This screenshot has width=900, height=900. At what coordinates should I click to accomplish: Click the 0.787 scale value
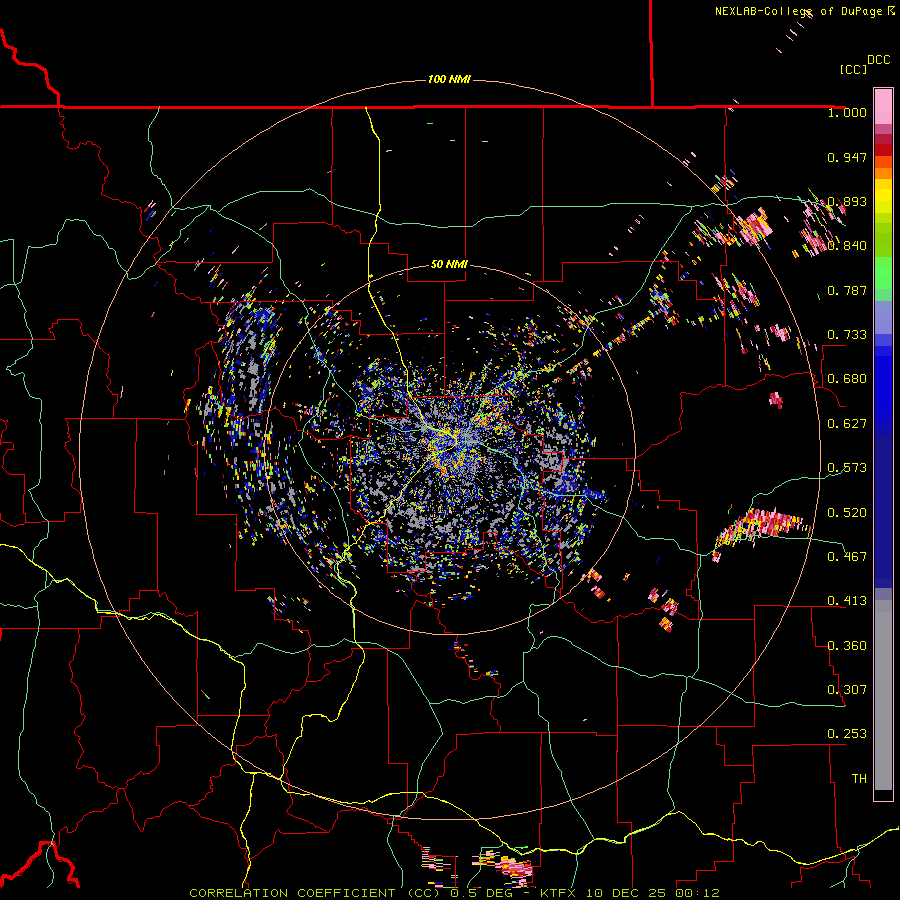(847, 290)
